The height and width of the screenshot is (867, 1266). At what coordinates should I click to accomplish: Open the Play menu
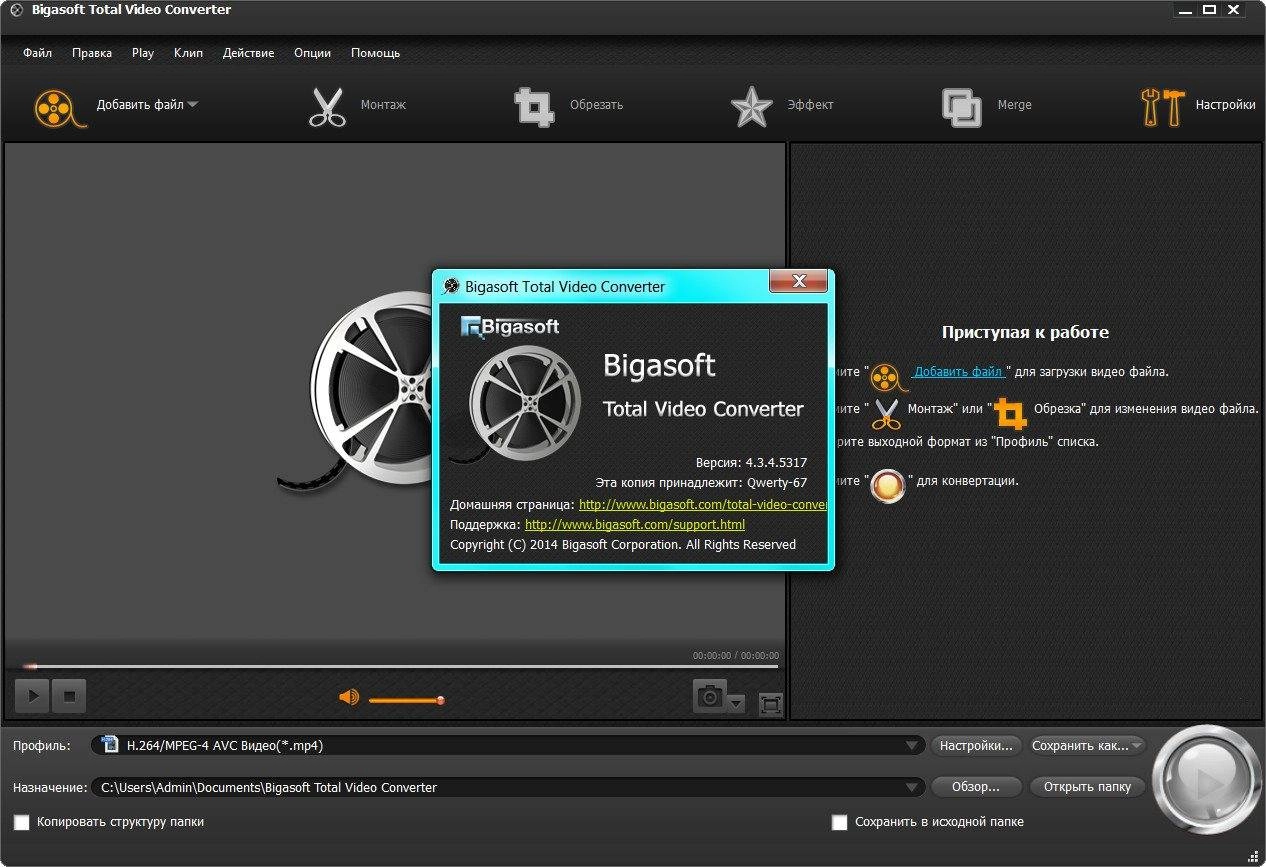pos(143,53)
